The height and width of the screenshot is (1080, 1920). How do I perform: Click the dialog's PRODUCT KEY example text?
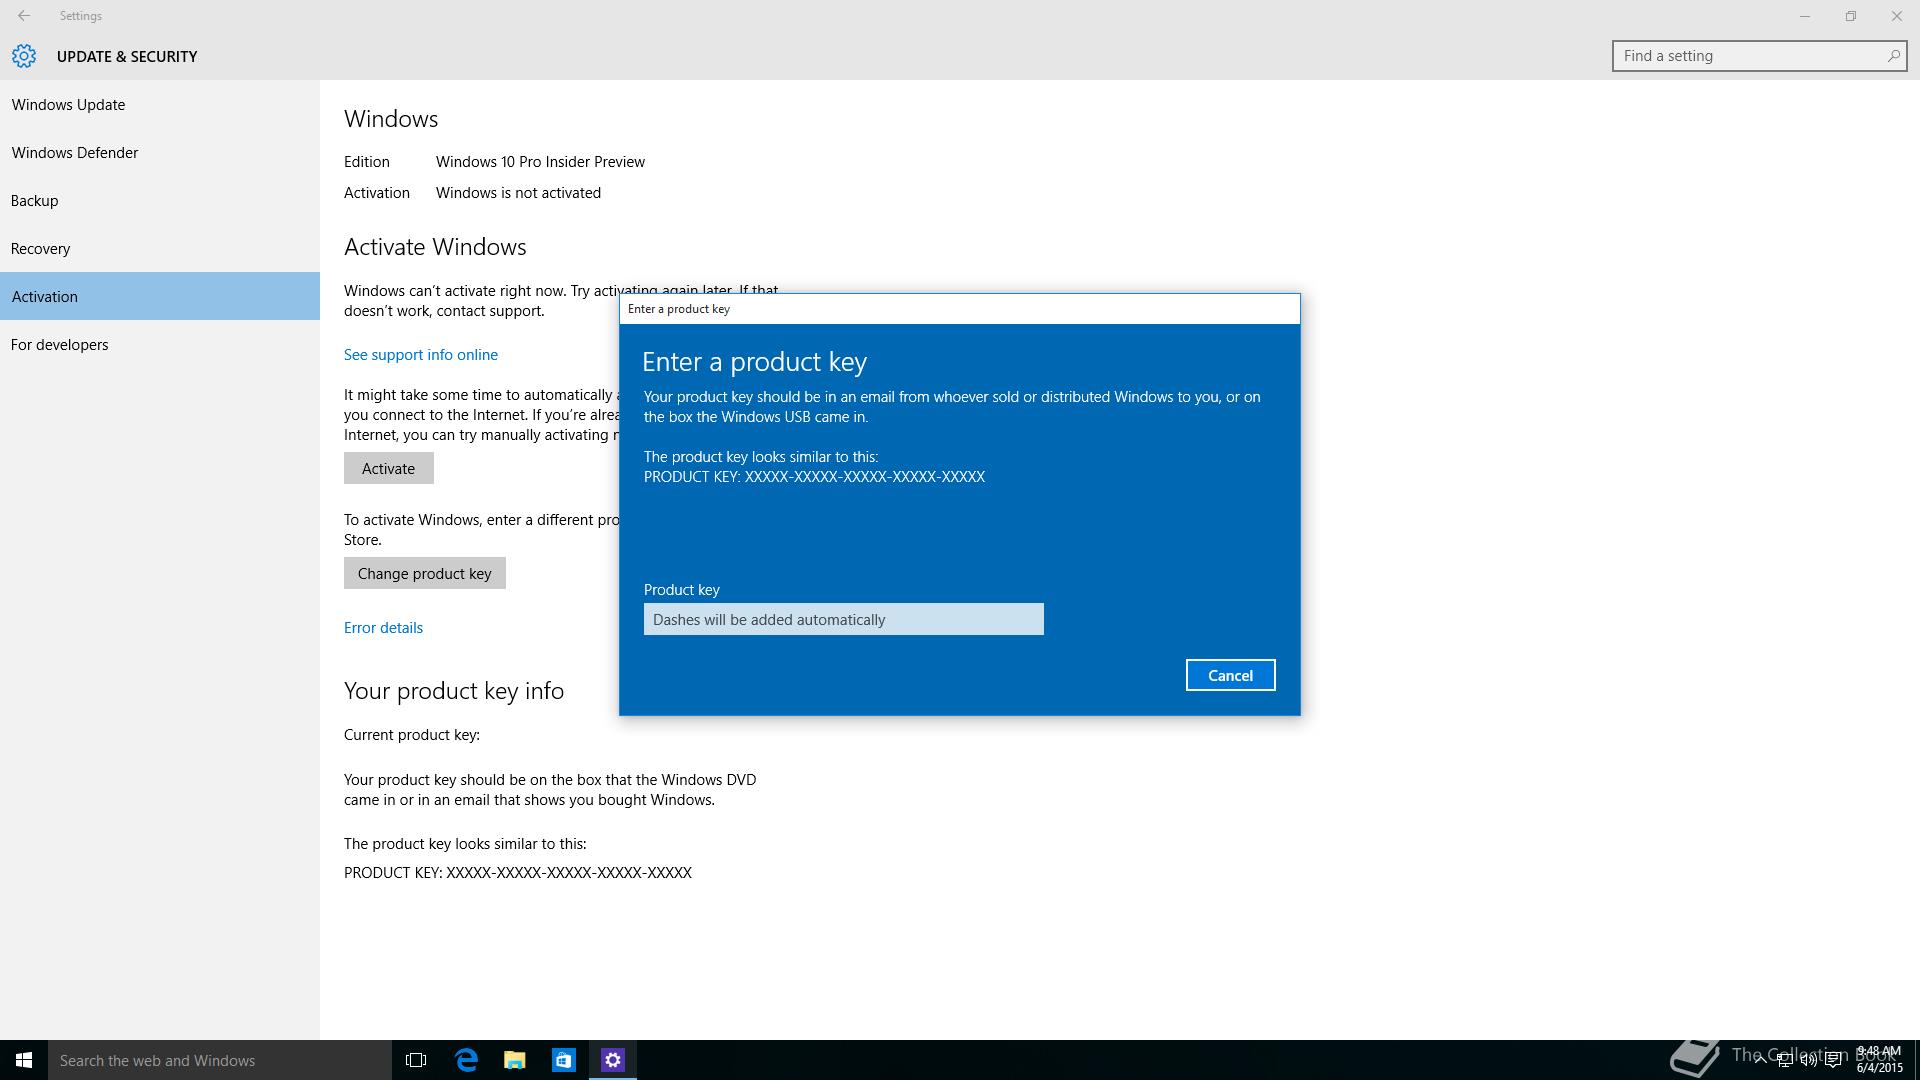click(x=814, y=476)
